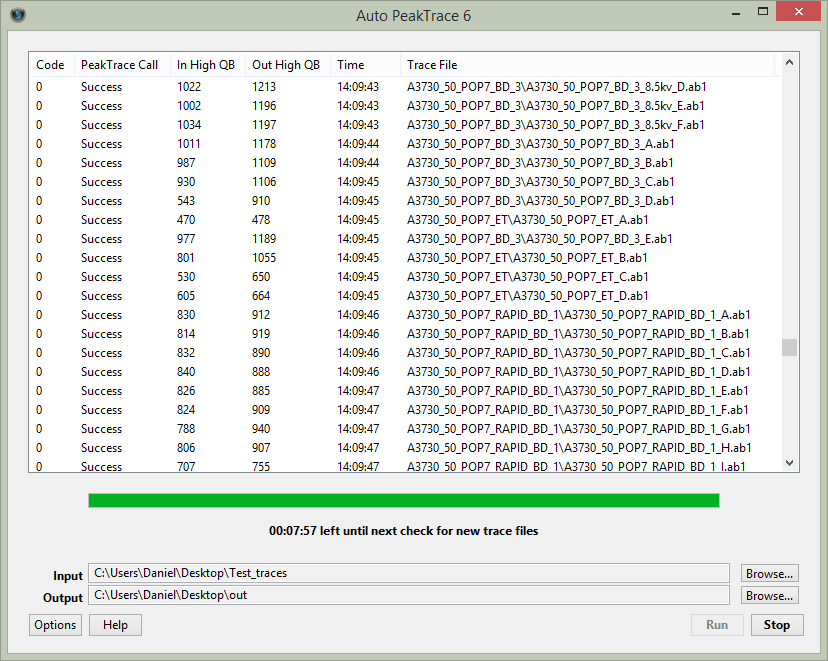The image size is (828, 661).
Task: Select the A3730_50_POP7_RAPID_BD_1_B.ab1 trace file
Action: point(578,334)
